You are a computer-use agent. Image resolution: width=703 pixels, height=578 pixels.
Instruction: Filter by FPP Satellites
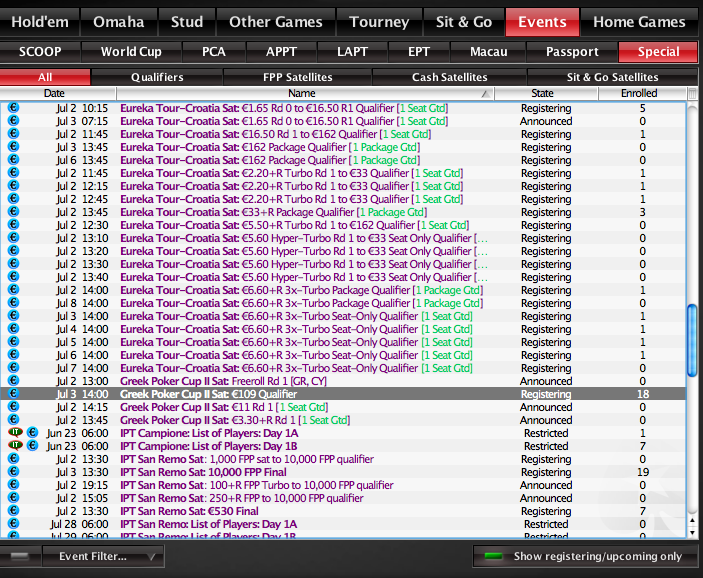coord(298,77)
